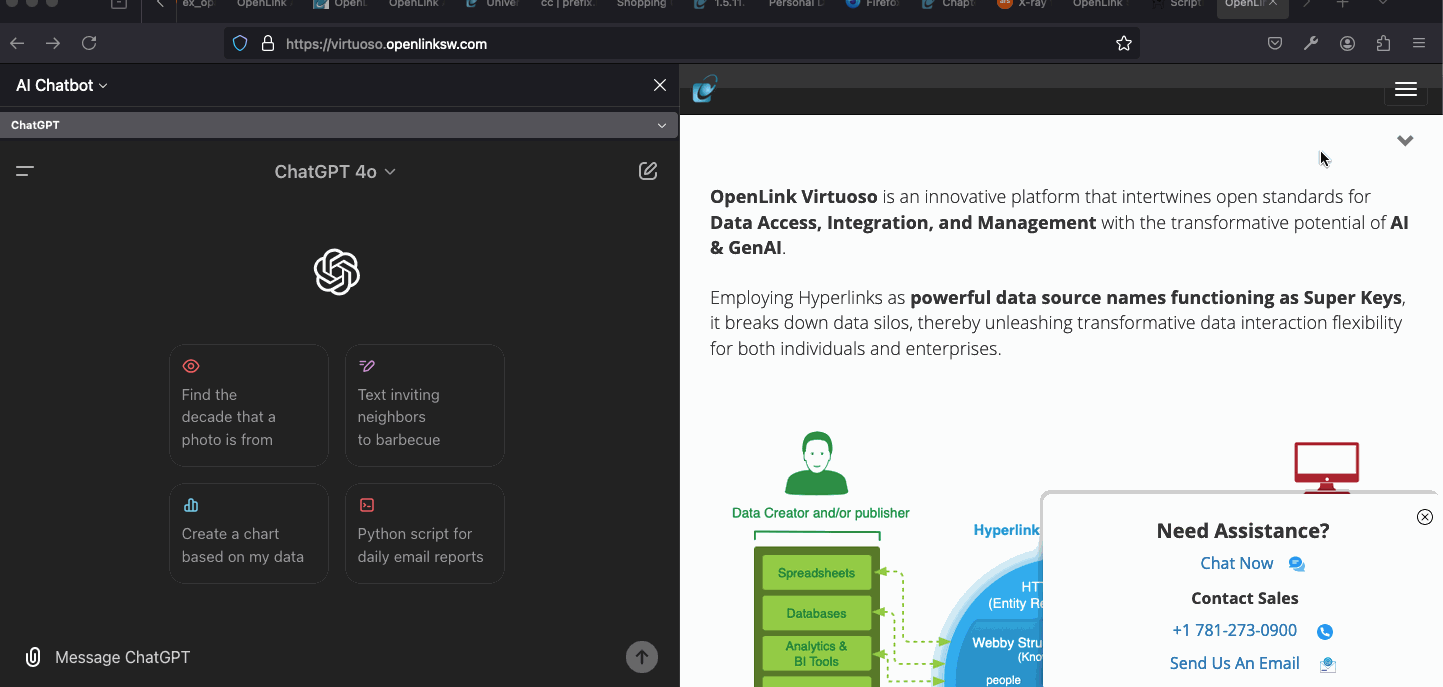Attach a file with the paperclip icon
This screenshot has height=687, width=1443.
33,657
